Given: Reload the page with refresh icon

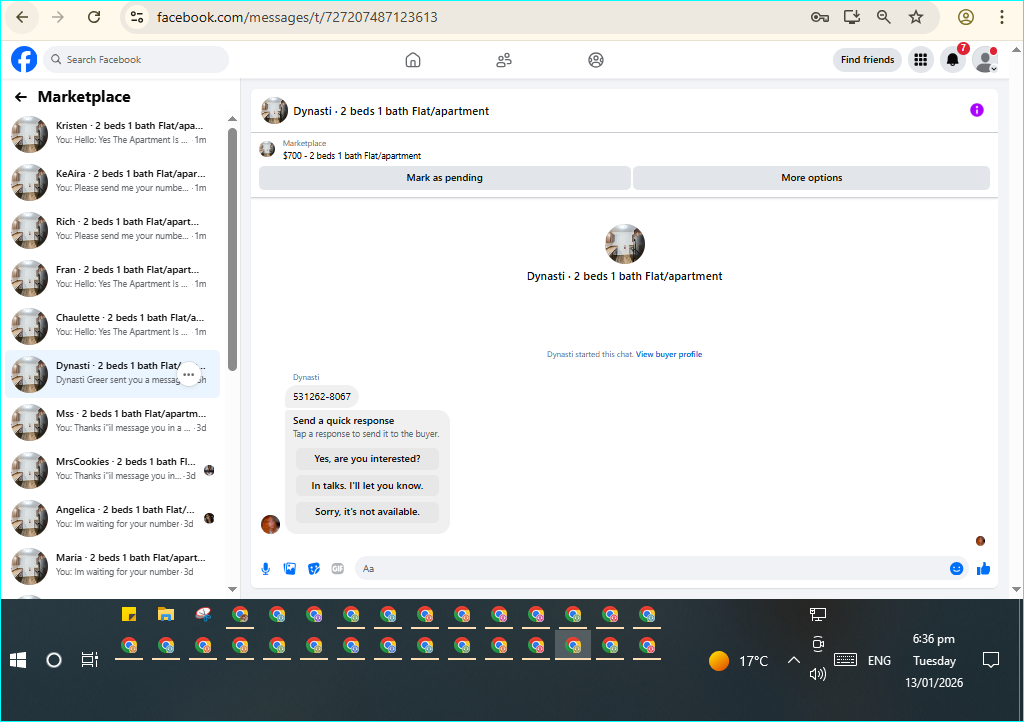Looking at the screenshot, I should coord(94,18).
